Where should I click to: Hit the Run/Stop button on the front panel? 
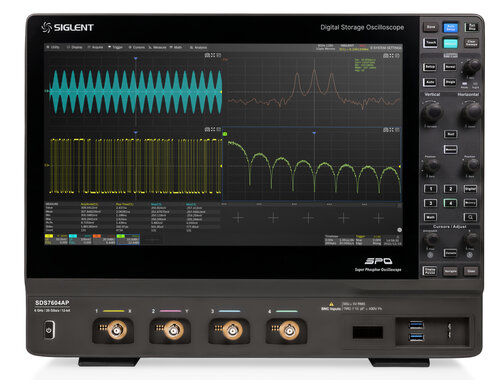471,27
